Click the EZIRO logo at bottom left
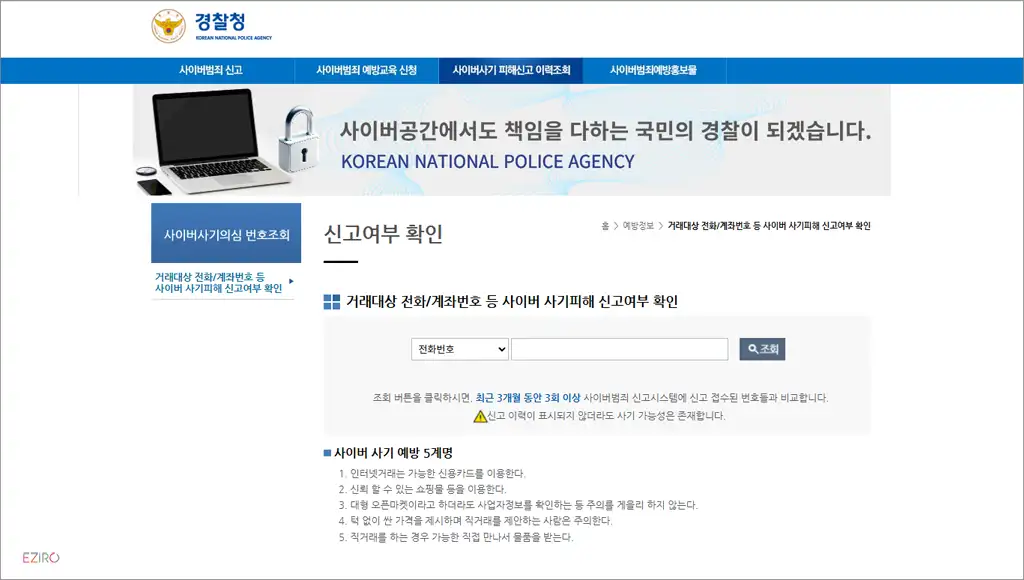 tap(42, 555)
